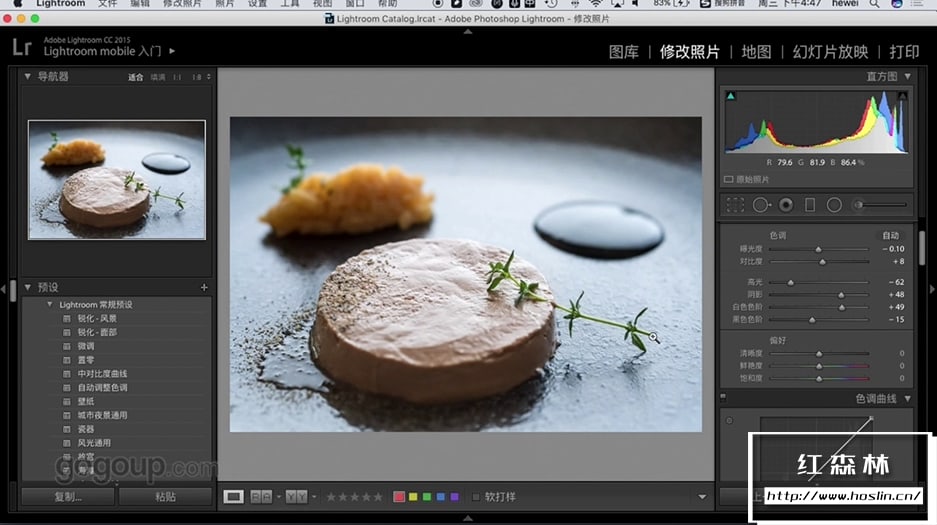
Task: Open the Y|Y before/after options dropdown
Action: [314, 497]
